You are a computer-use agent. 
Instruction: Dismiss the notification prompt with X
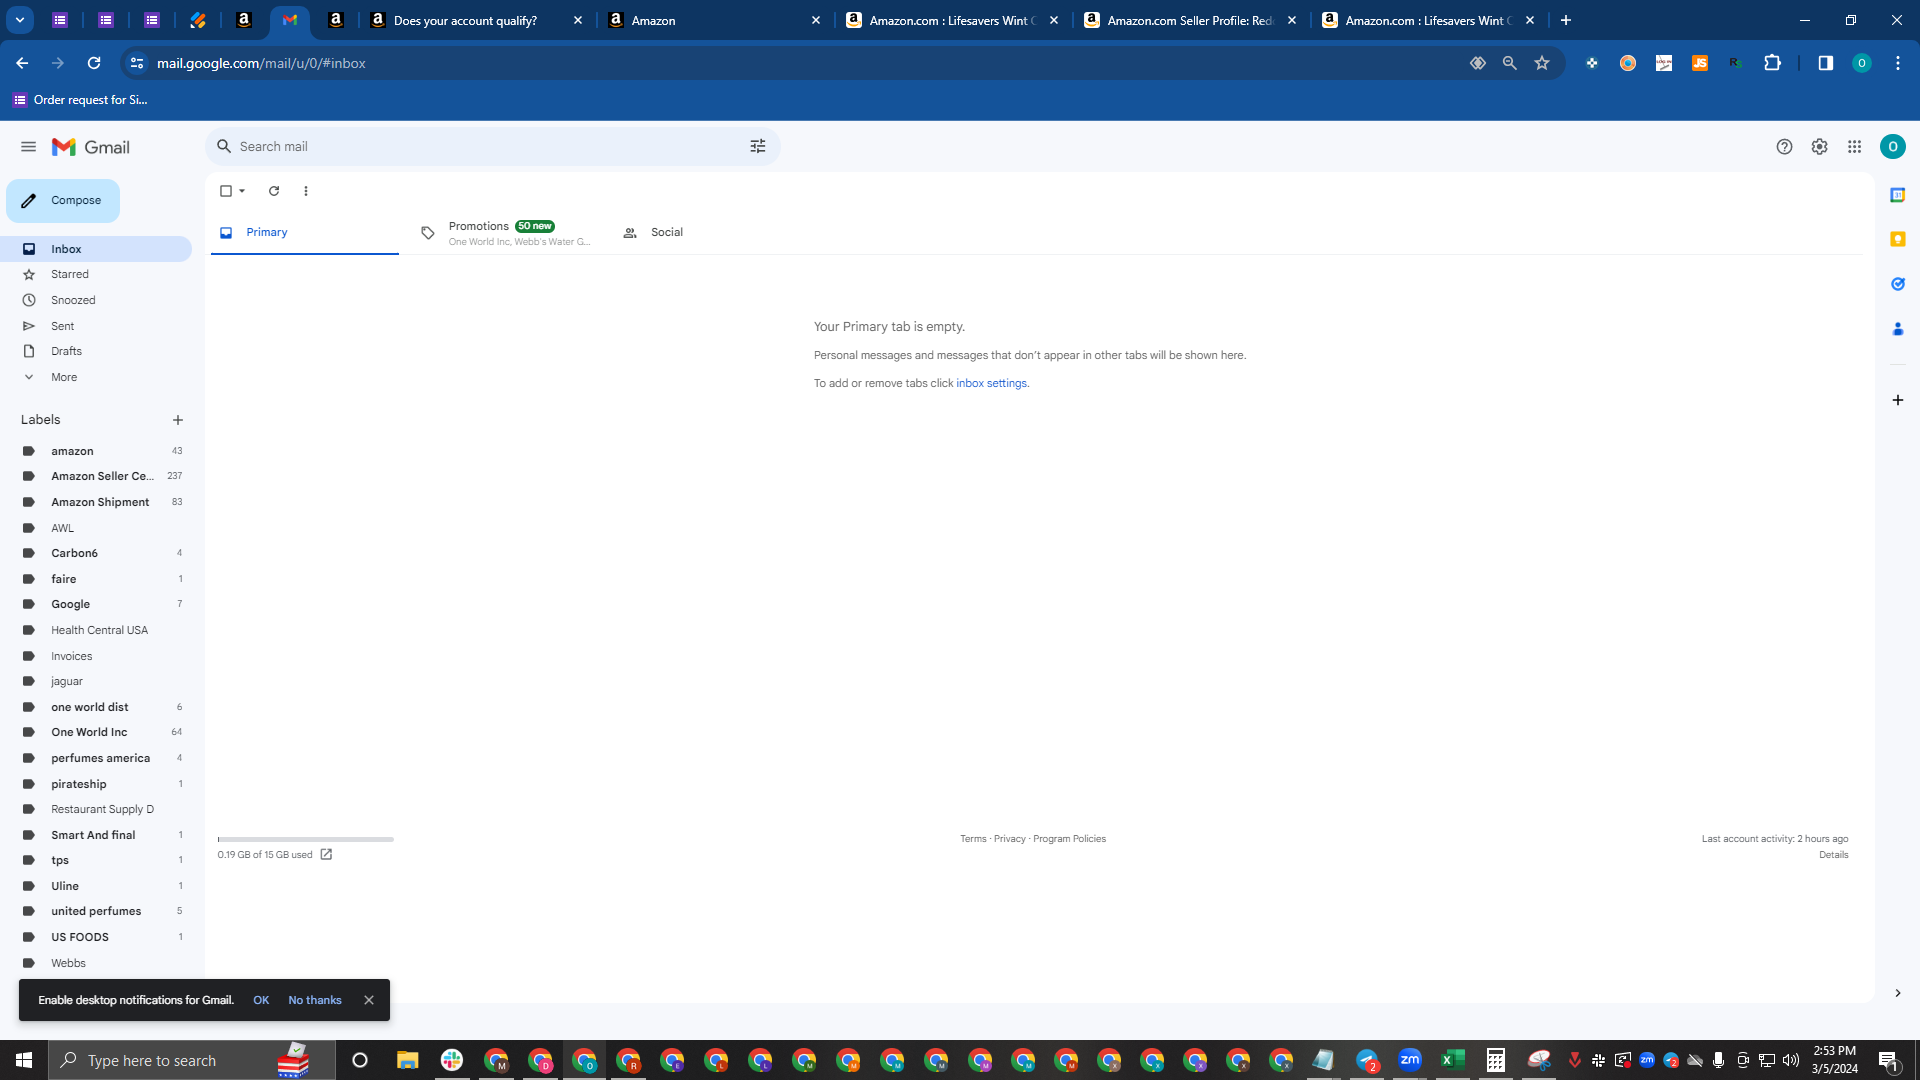click(x=369, y=1000)
